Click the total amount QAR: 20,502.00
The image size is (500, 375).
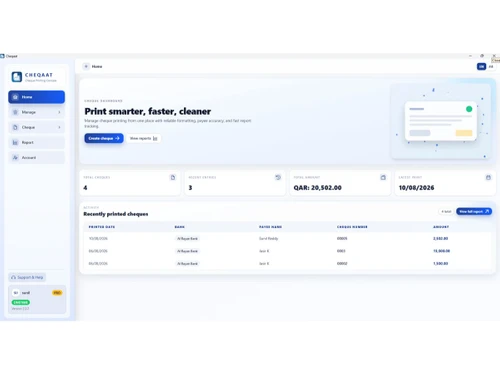(317, 188)
